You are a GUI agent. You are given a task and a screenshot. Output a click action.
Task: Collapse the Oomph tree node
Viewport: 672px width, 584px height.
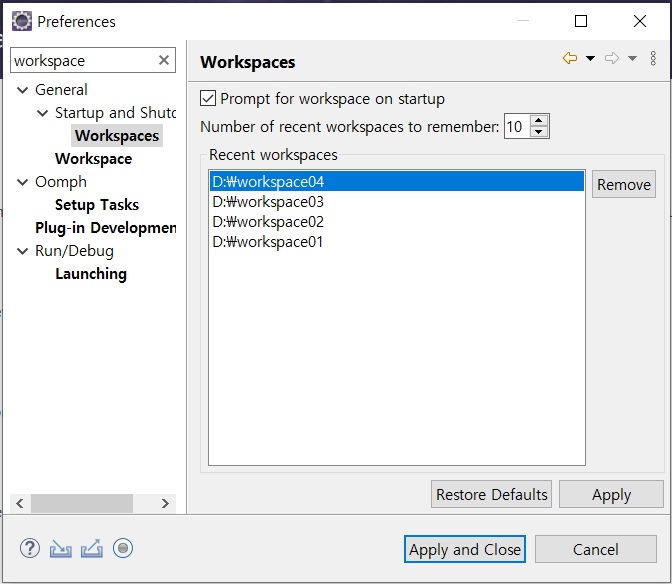[22, 182]
